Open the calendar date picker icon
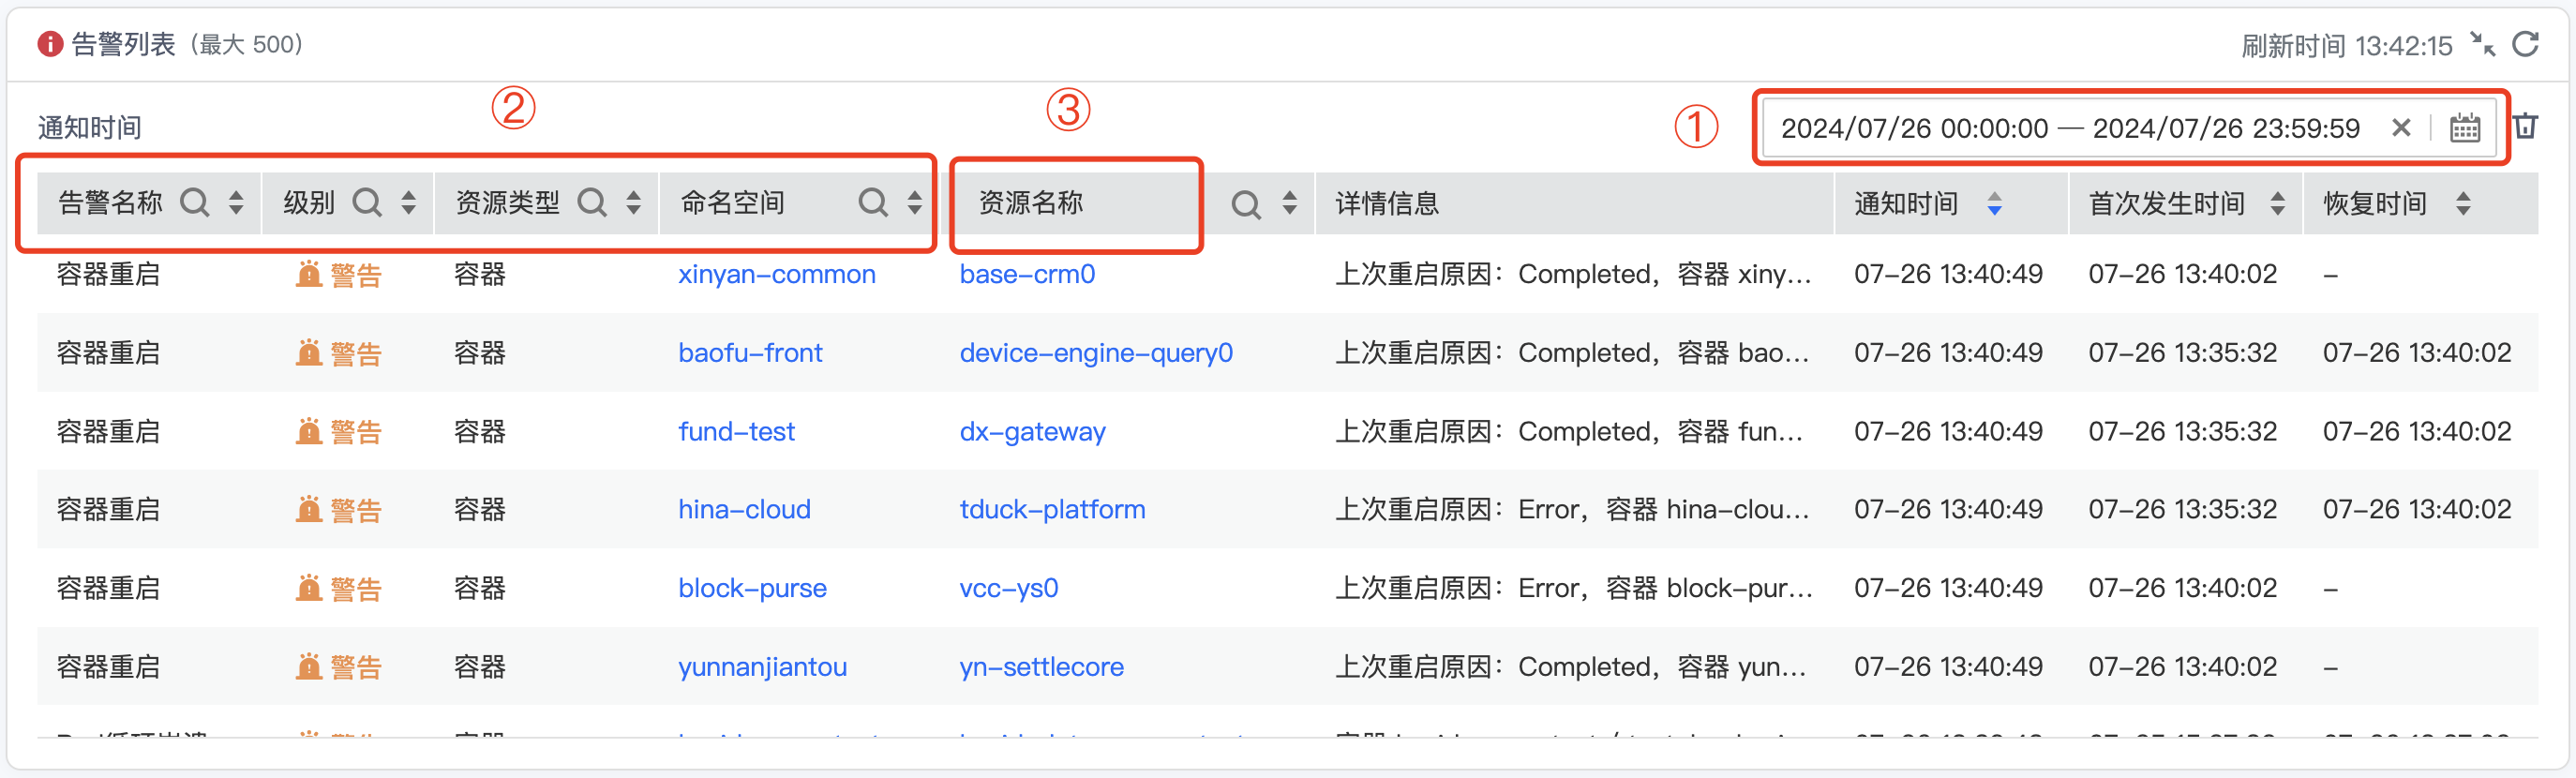This screenshot has width=2576, height=778. click(2464, 128)
